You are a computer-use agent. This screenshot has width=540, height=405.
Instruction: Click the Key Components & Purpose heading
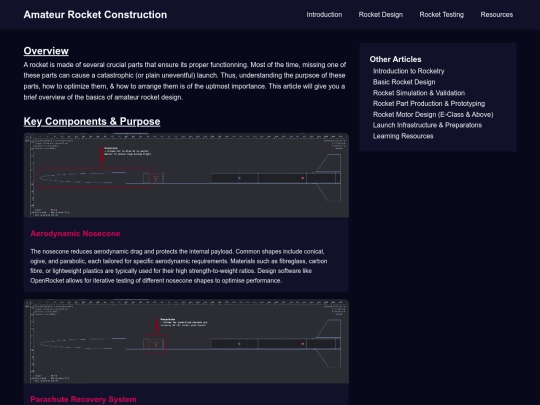pos(92,122)
